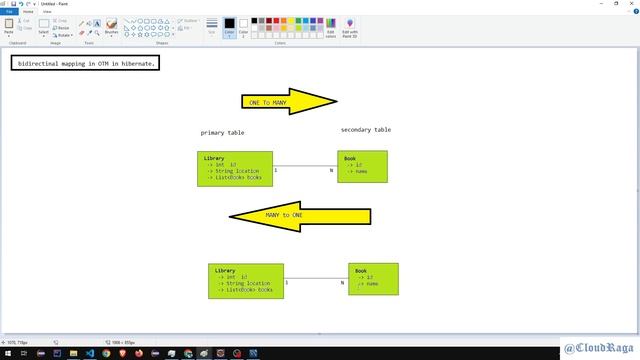Open Paint Help question mark icon

(636, 11)
